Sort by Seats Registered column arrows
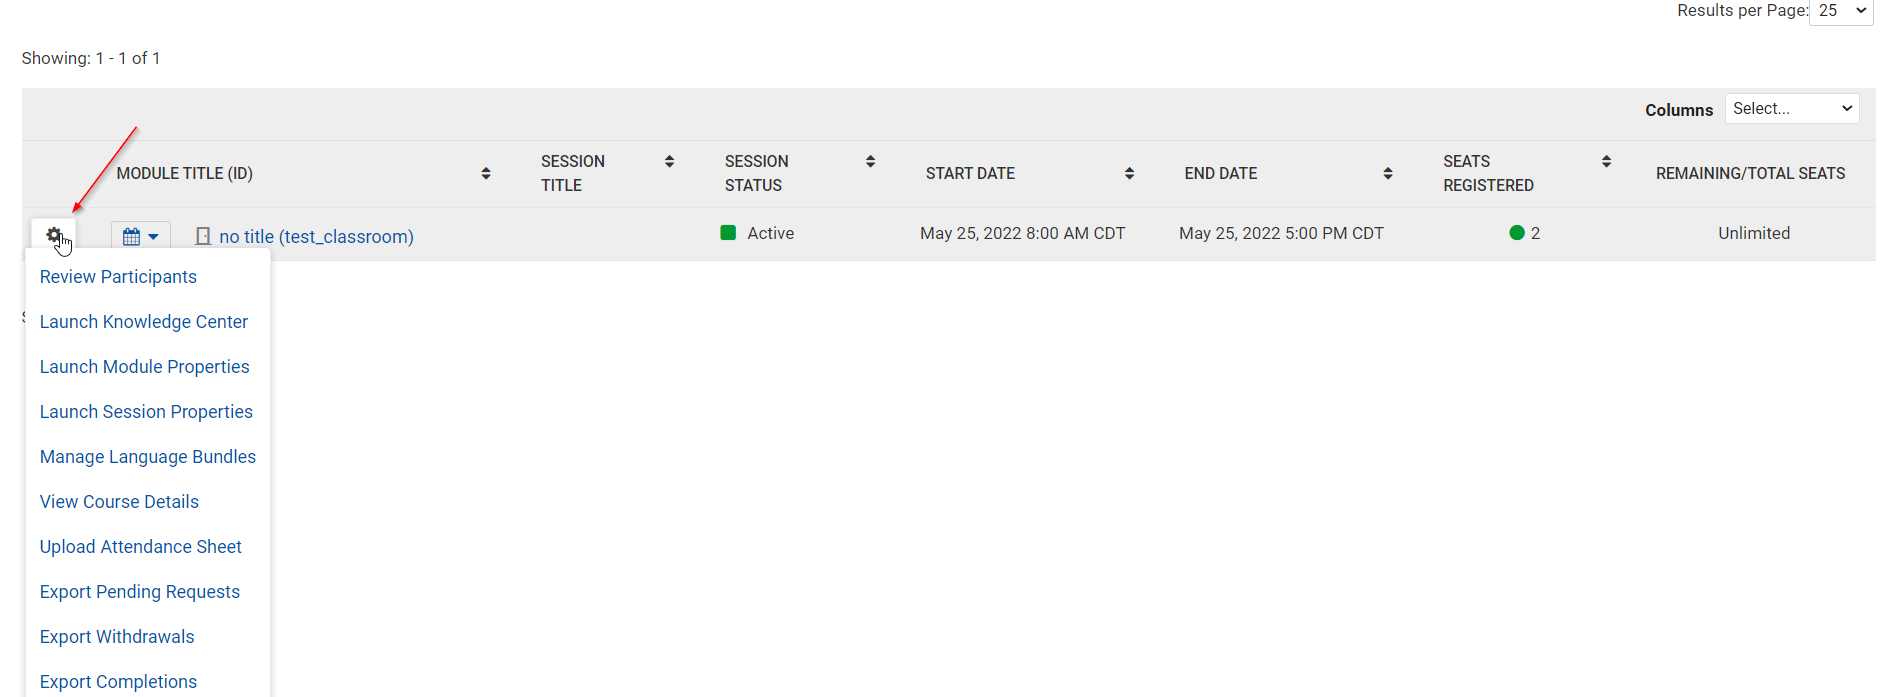 (x=1606, y=162)
